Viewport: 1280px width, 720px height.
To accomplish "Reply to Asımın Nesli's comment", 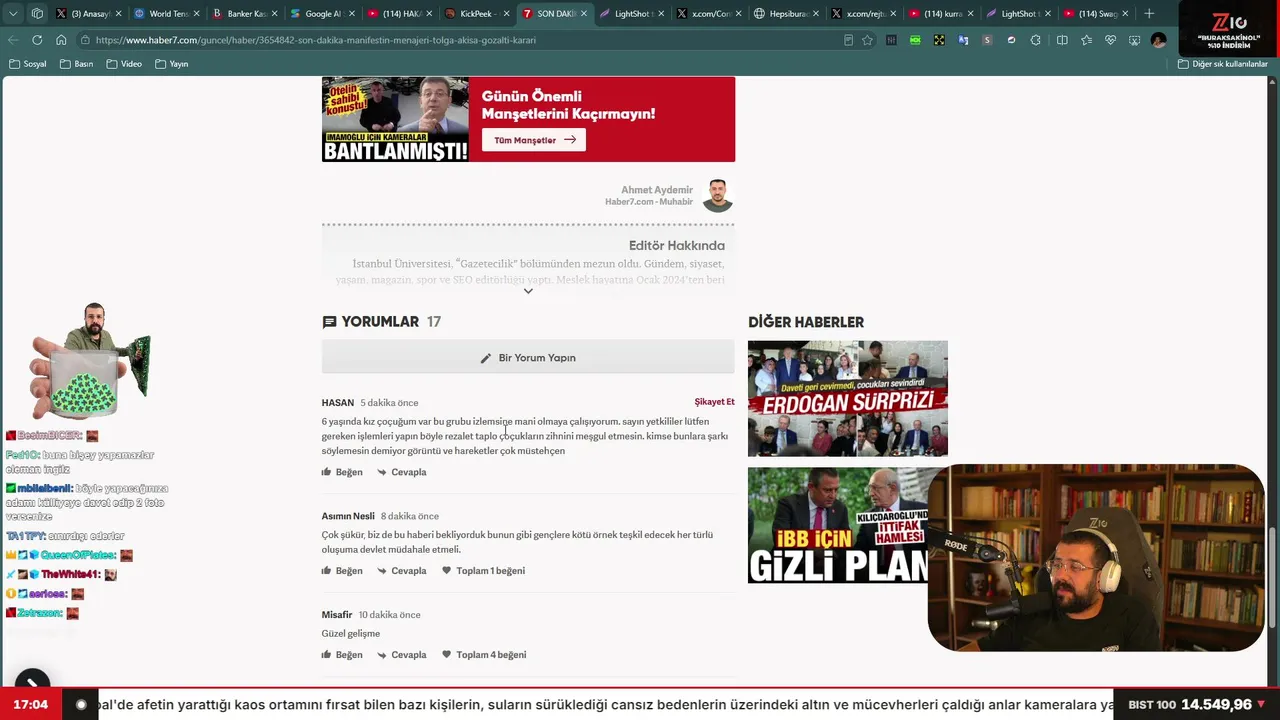I will [x=402, y=571].
